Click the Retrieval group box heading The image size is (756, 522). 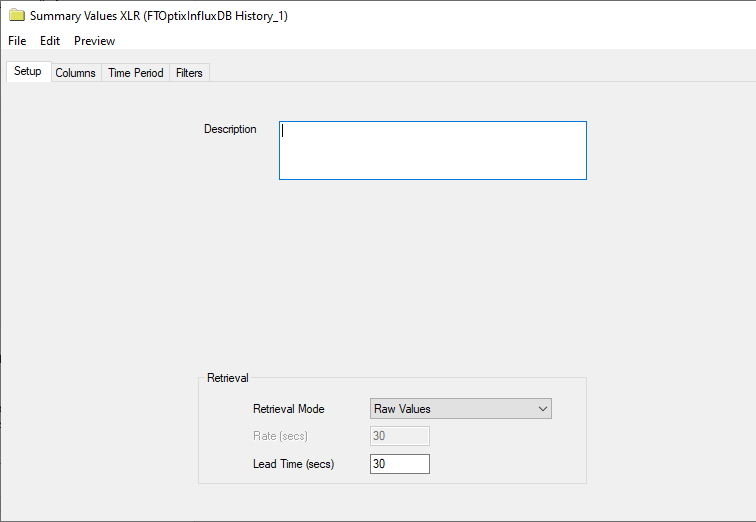pos(228,378)
